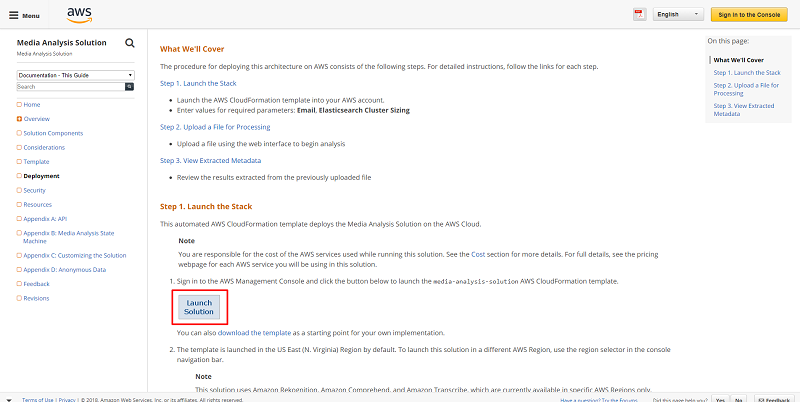Click the What We'll Cover heading

click(x=192, y=49)
